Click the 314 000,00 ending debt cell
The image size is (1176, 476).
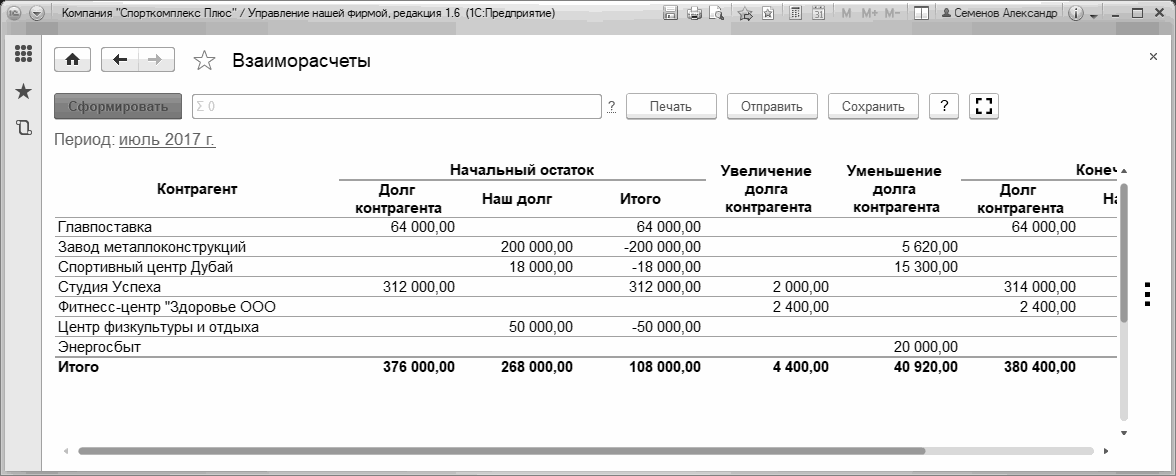pos(1040,286)
